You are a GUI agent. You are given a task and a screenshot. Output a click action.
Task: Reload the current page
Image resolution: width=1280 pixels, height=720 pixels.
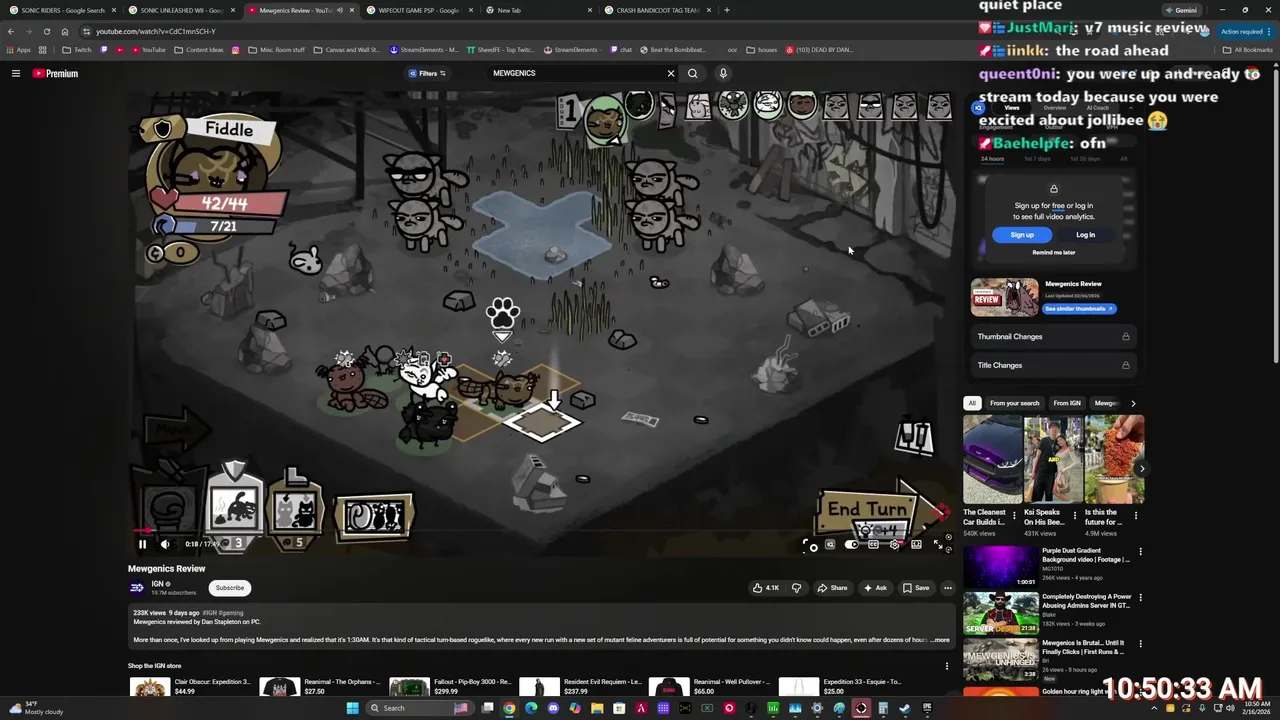46,31
